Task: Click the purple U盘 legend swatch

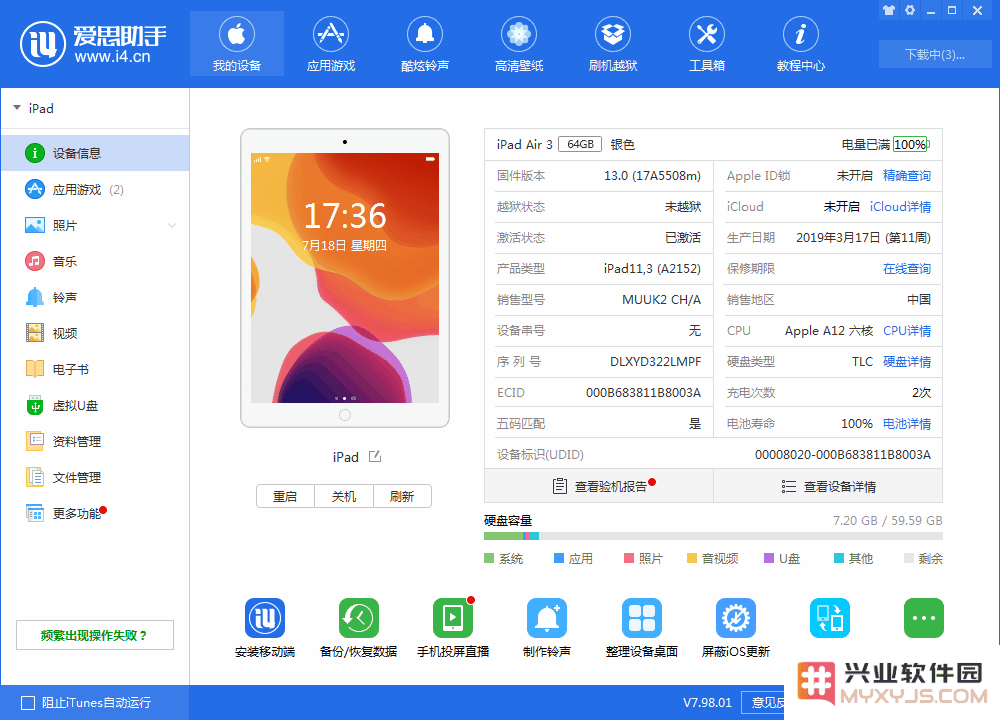Action: pyautogui.click(x=769, y=559)
